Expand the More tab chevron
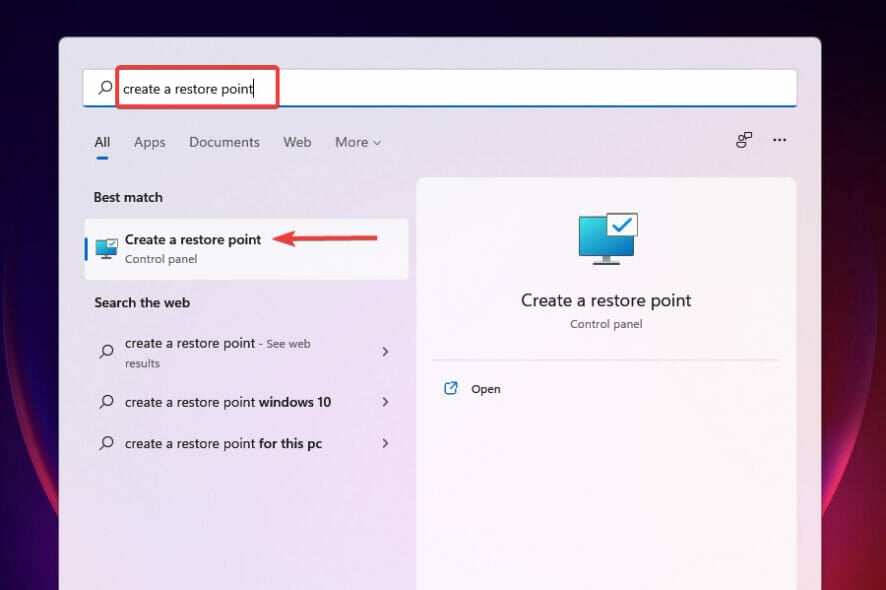 coord(377,142)
